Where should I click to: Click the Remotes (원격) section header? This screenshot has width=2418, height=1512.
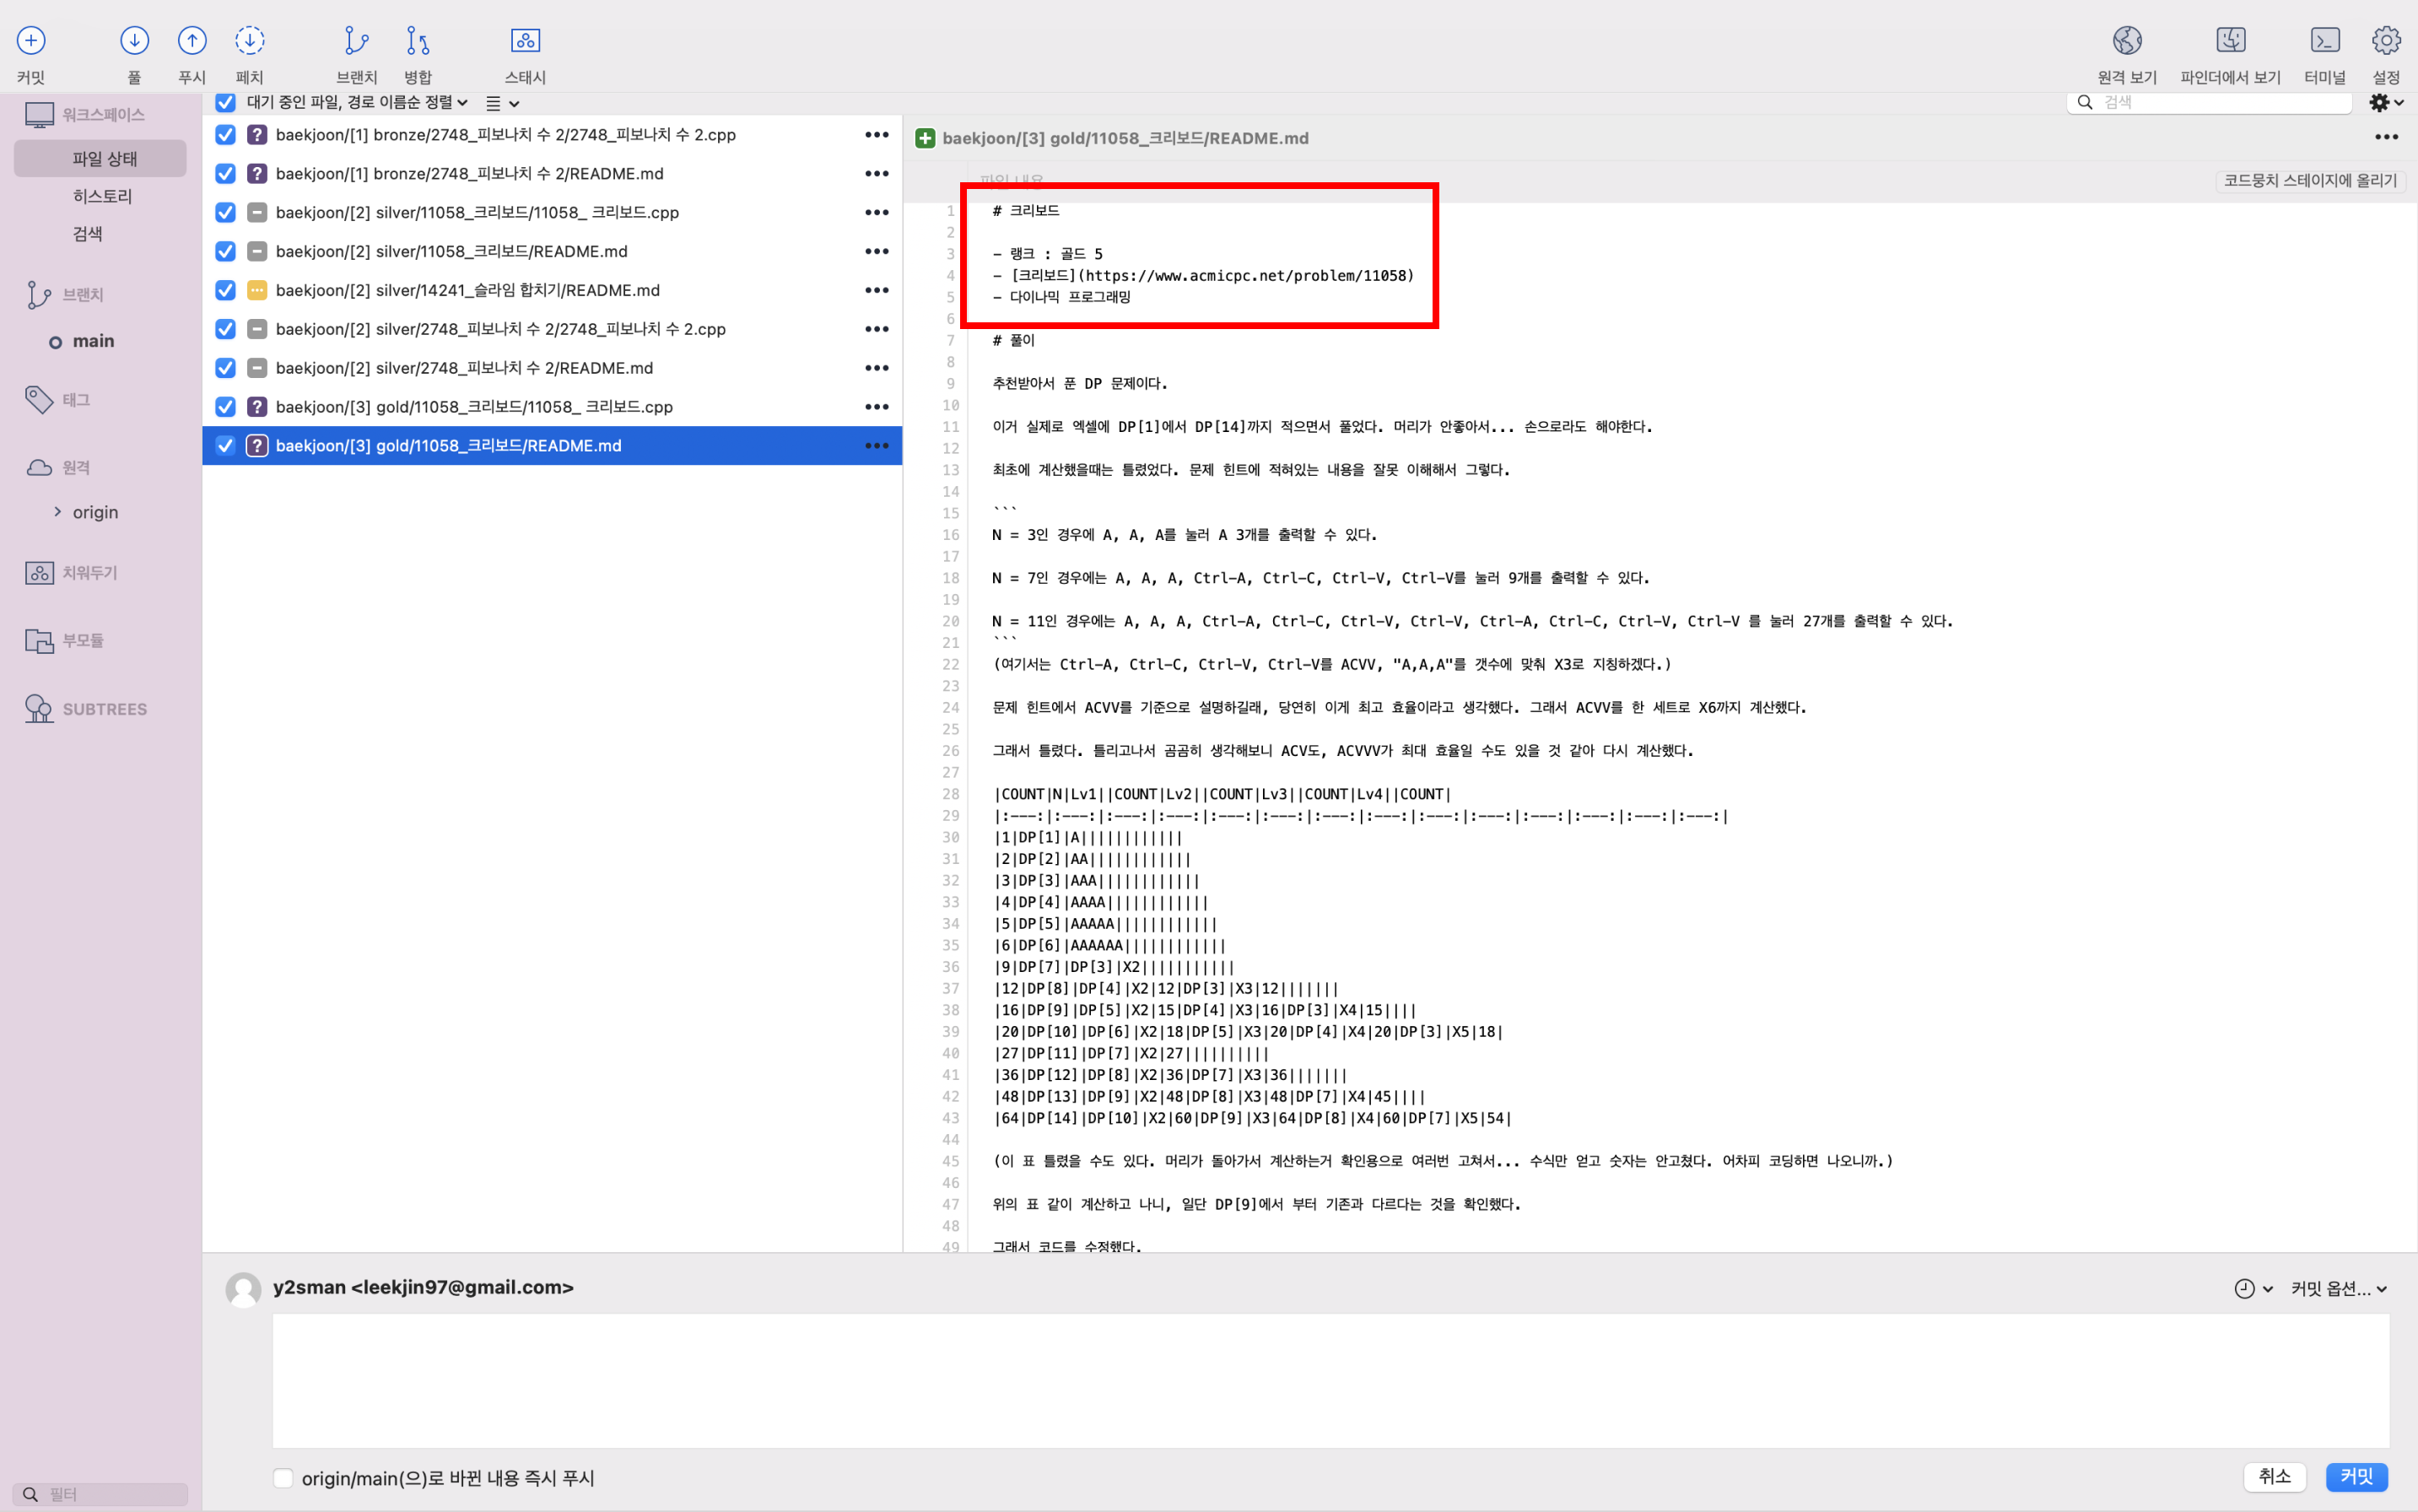[x=76, y=468]
